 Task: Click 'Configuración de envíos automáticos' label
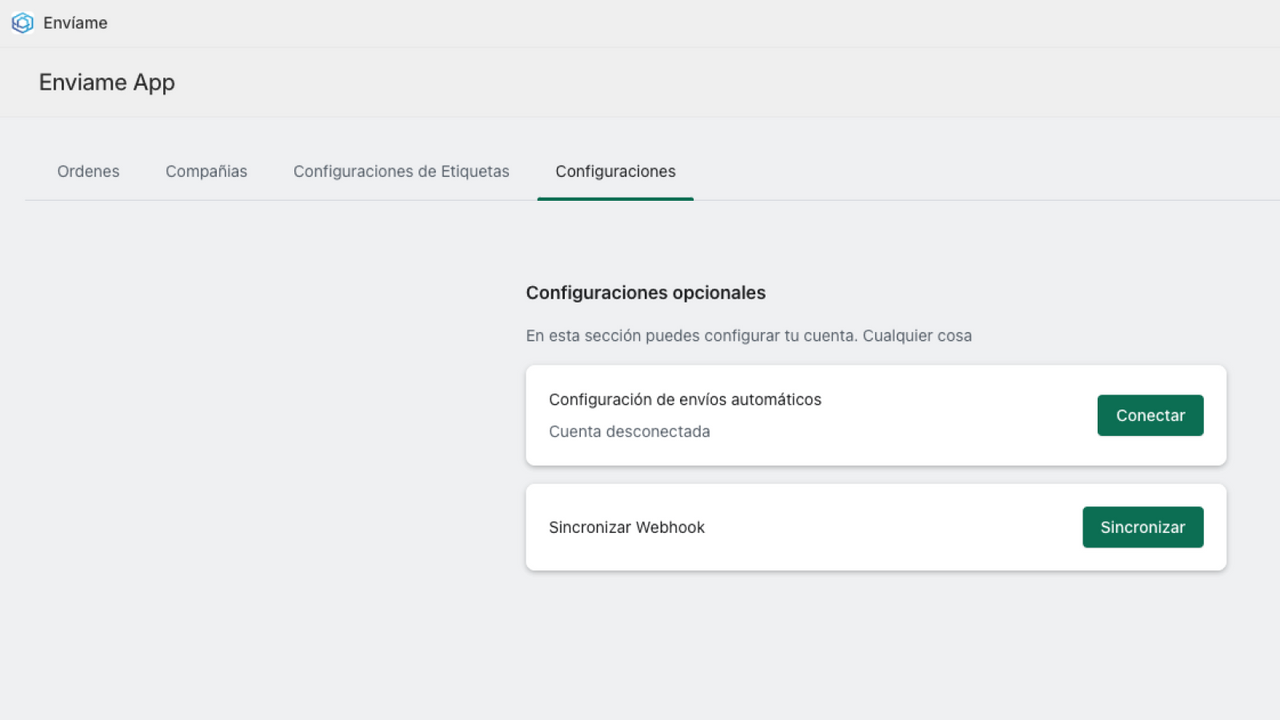(x=685, y=399)
